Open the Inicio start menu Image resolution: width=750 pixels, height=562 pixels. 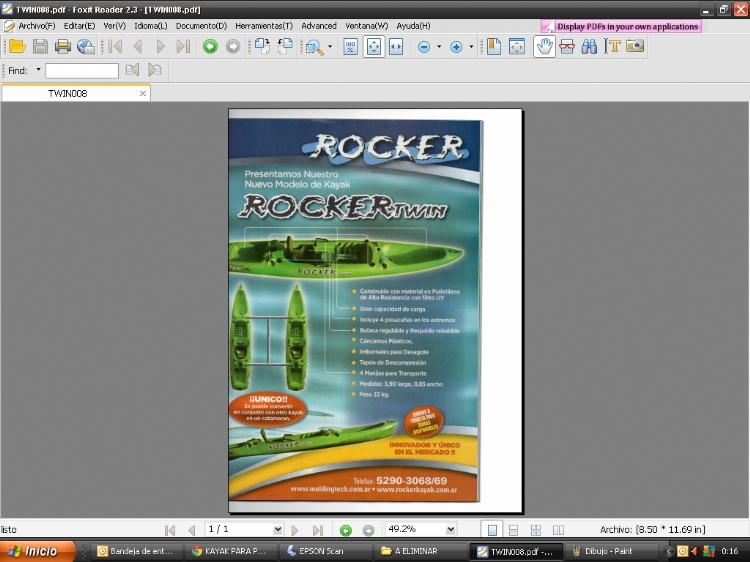click(38, 551)
